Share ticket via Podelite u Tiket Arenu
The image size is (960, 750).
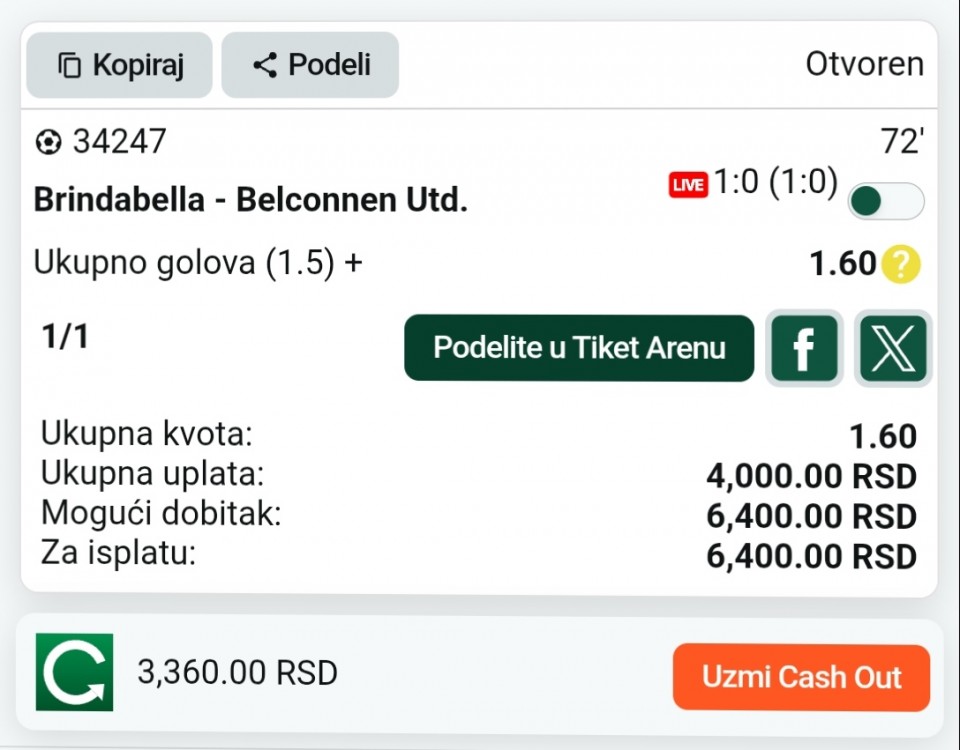coord(579,348)
